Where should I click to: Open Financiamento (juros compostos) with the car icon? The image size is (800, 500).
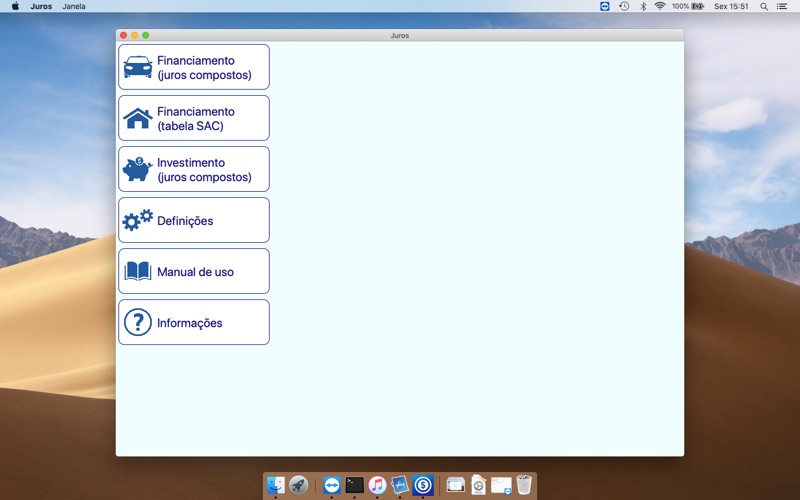(x=194, y=67)
